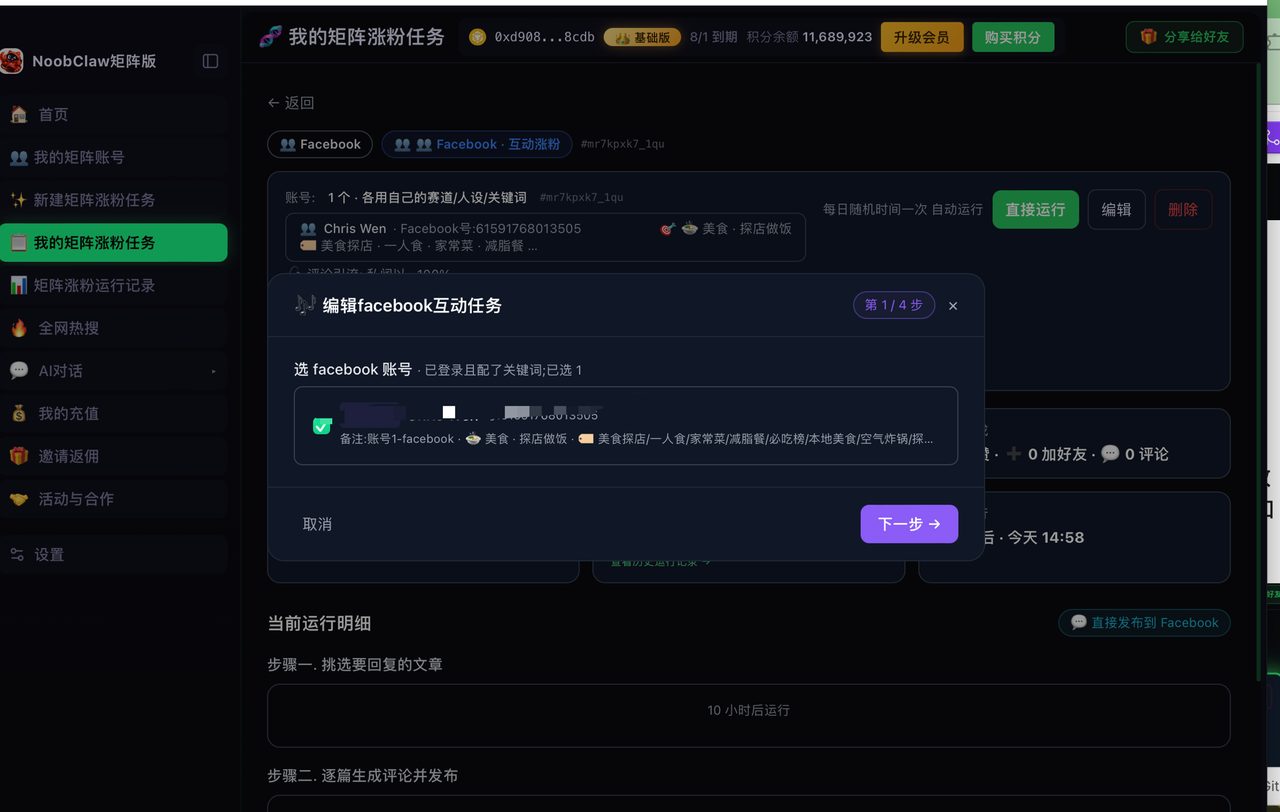
Task: Open 邀请返佣 in the sidebar
Action: click(x=114, y=456)
